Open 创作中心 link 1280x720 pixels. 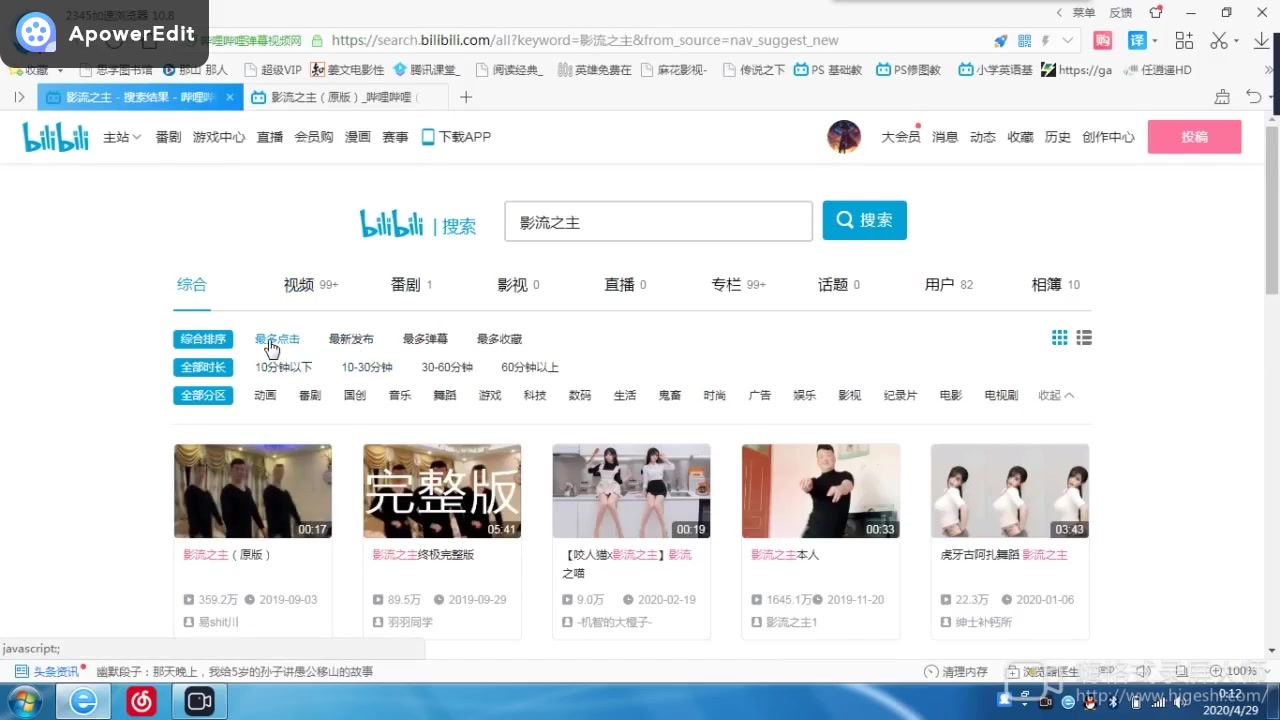(x=1108, y=137)
